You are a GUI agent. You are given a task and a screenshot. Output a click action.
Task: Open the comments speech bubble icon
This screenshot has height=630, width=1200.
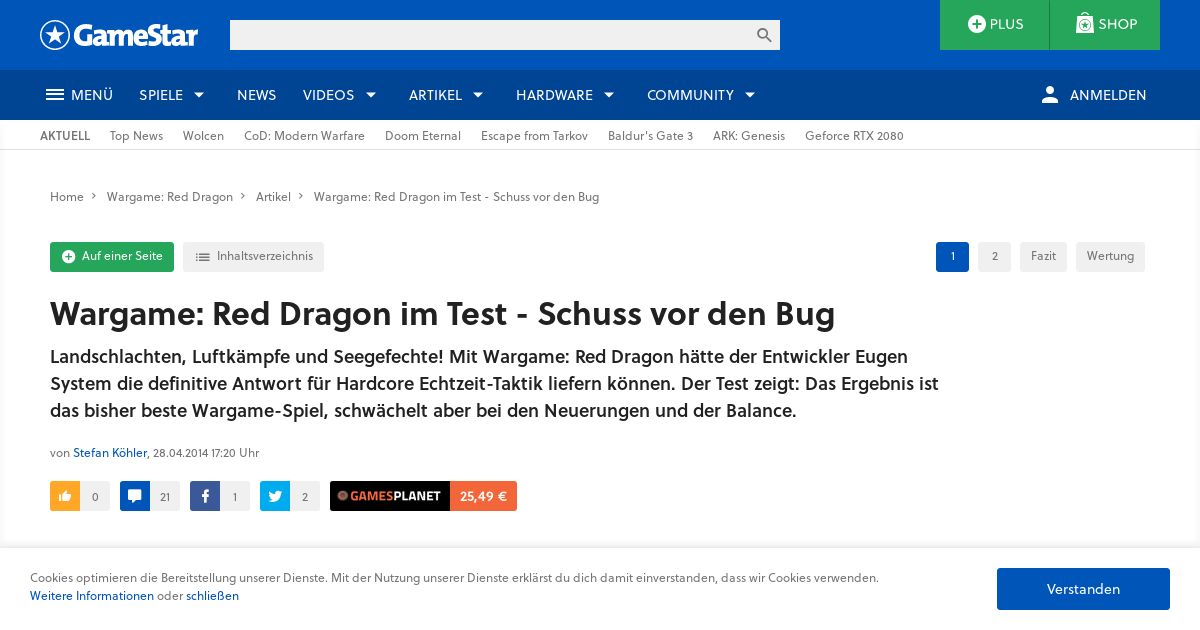pos(135,496)
